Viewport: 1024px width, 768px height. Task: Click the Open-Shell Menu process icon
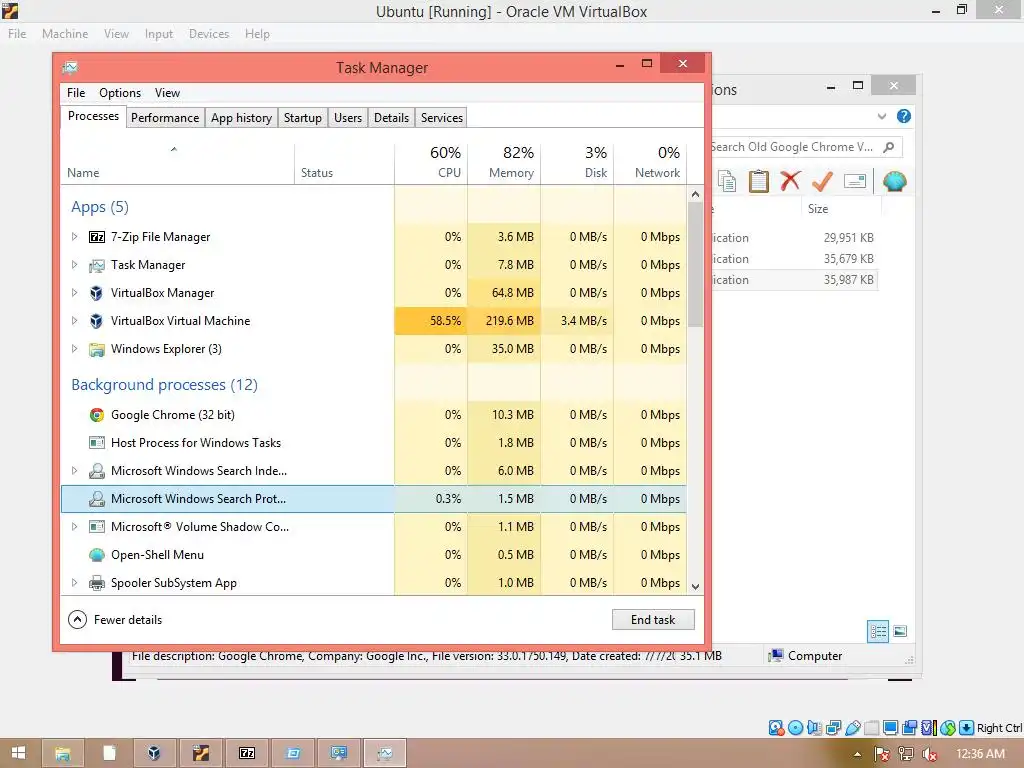(97, 555)
